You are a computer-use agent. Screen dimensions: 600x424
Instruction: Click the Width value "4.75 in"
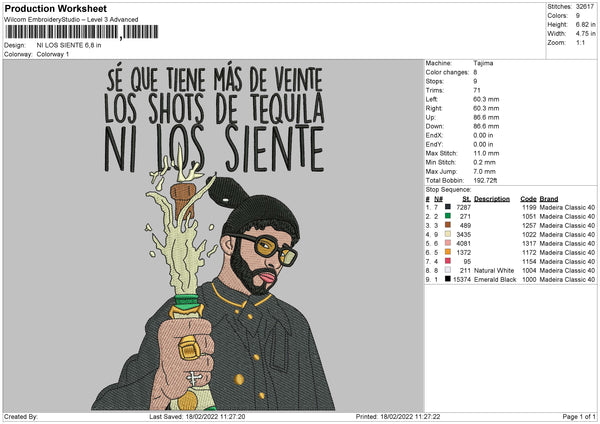(x=585, y=34)
